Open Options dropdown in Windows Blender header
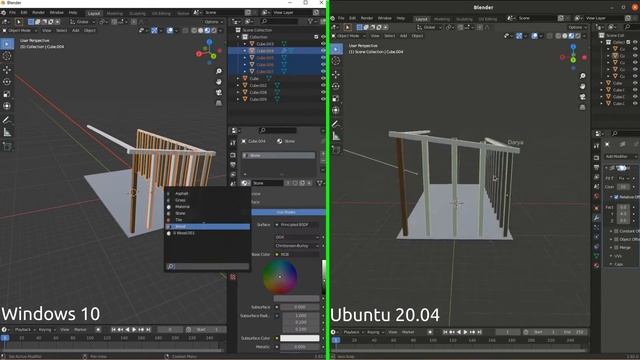640x360 pixels. coord(213,22)
